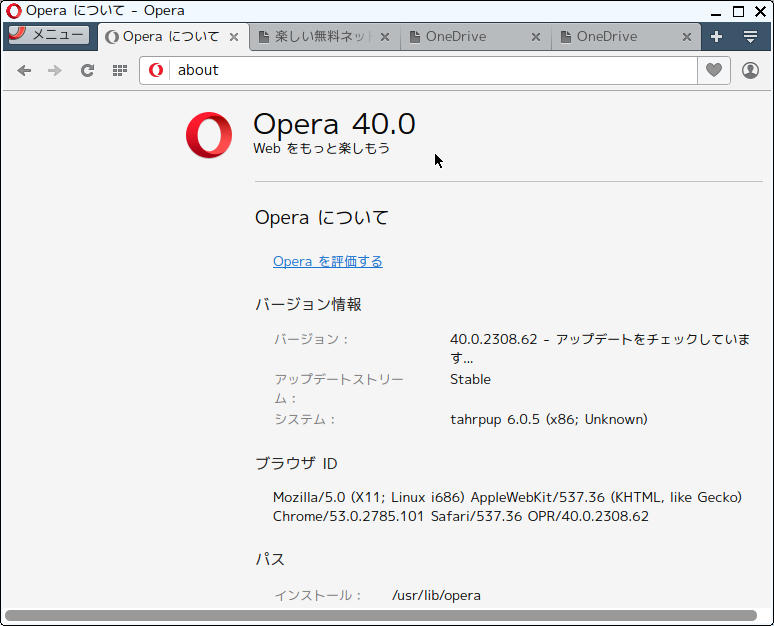The image size is (774, 626).
Task: Close the second OneDrive tab
Action: pyautogui.click(x=687, y=37)
